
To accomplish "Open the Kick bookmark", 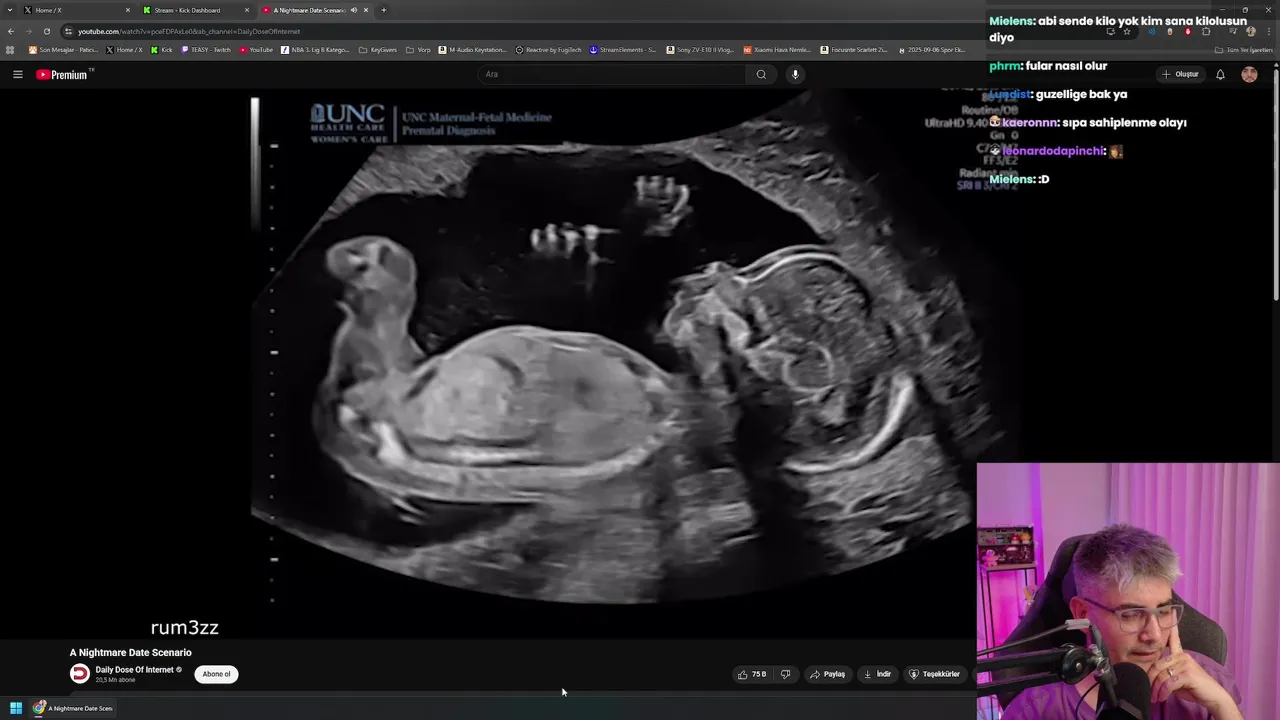I will (162, 50).
